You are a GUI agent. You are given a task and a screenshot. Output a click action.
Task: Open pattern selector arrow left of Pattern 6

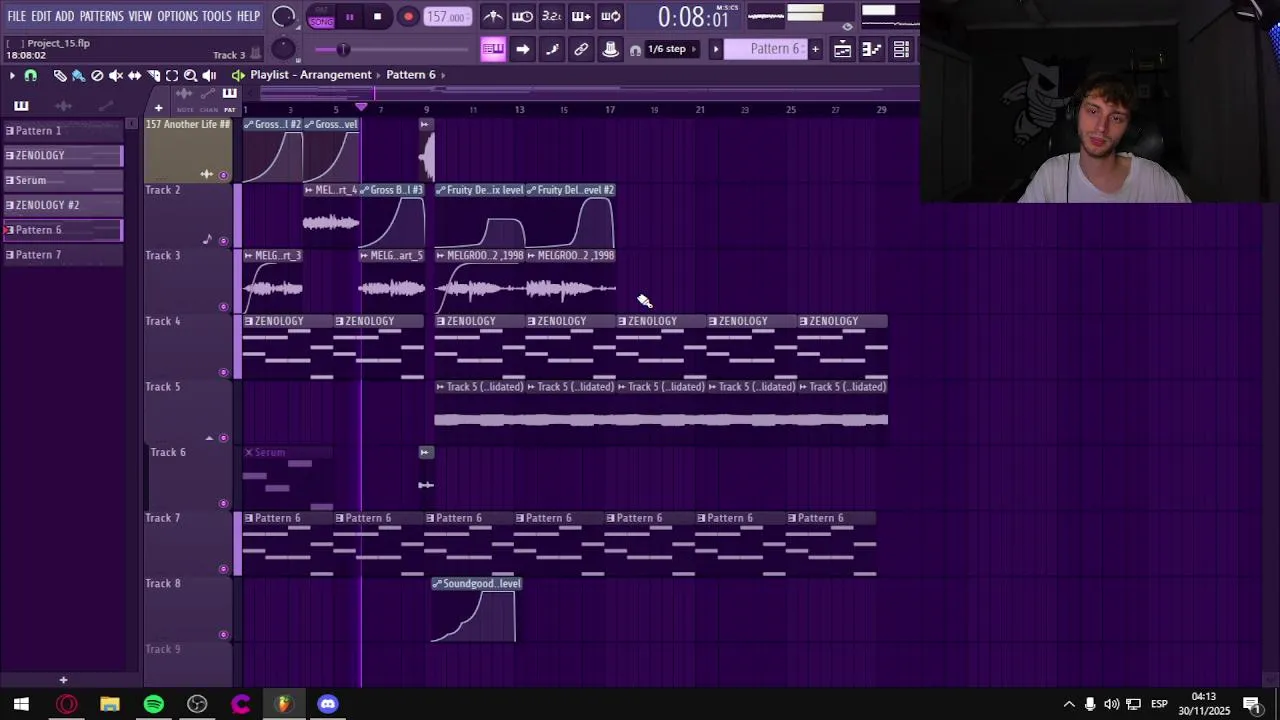tap(715, 49)
